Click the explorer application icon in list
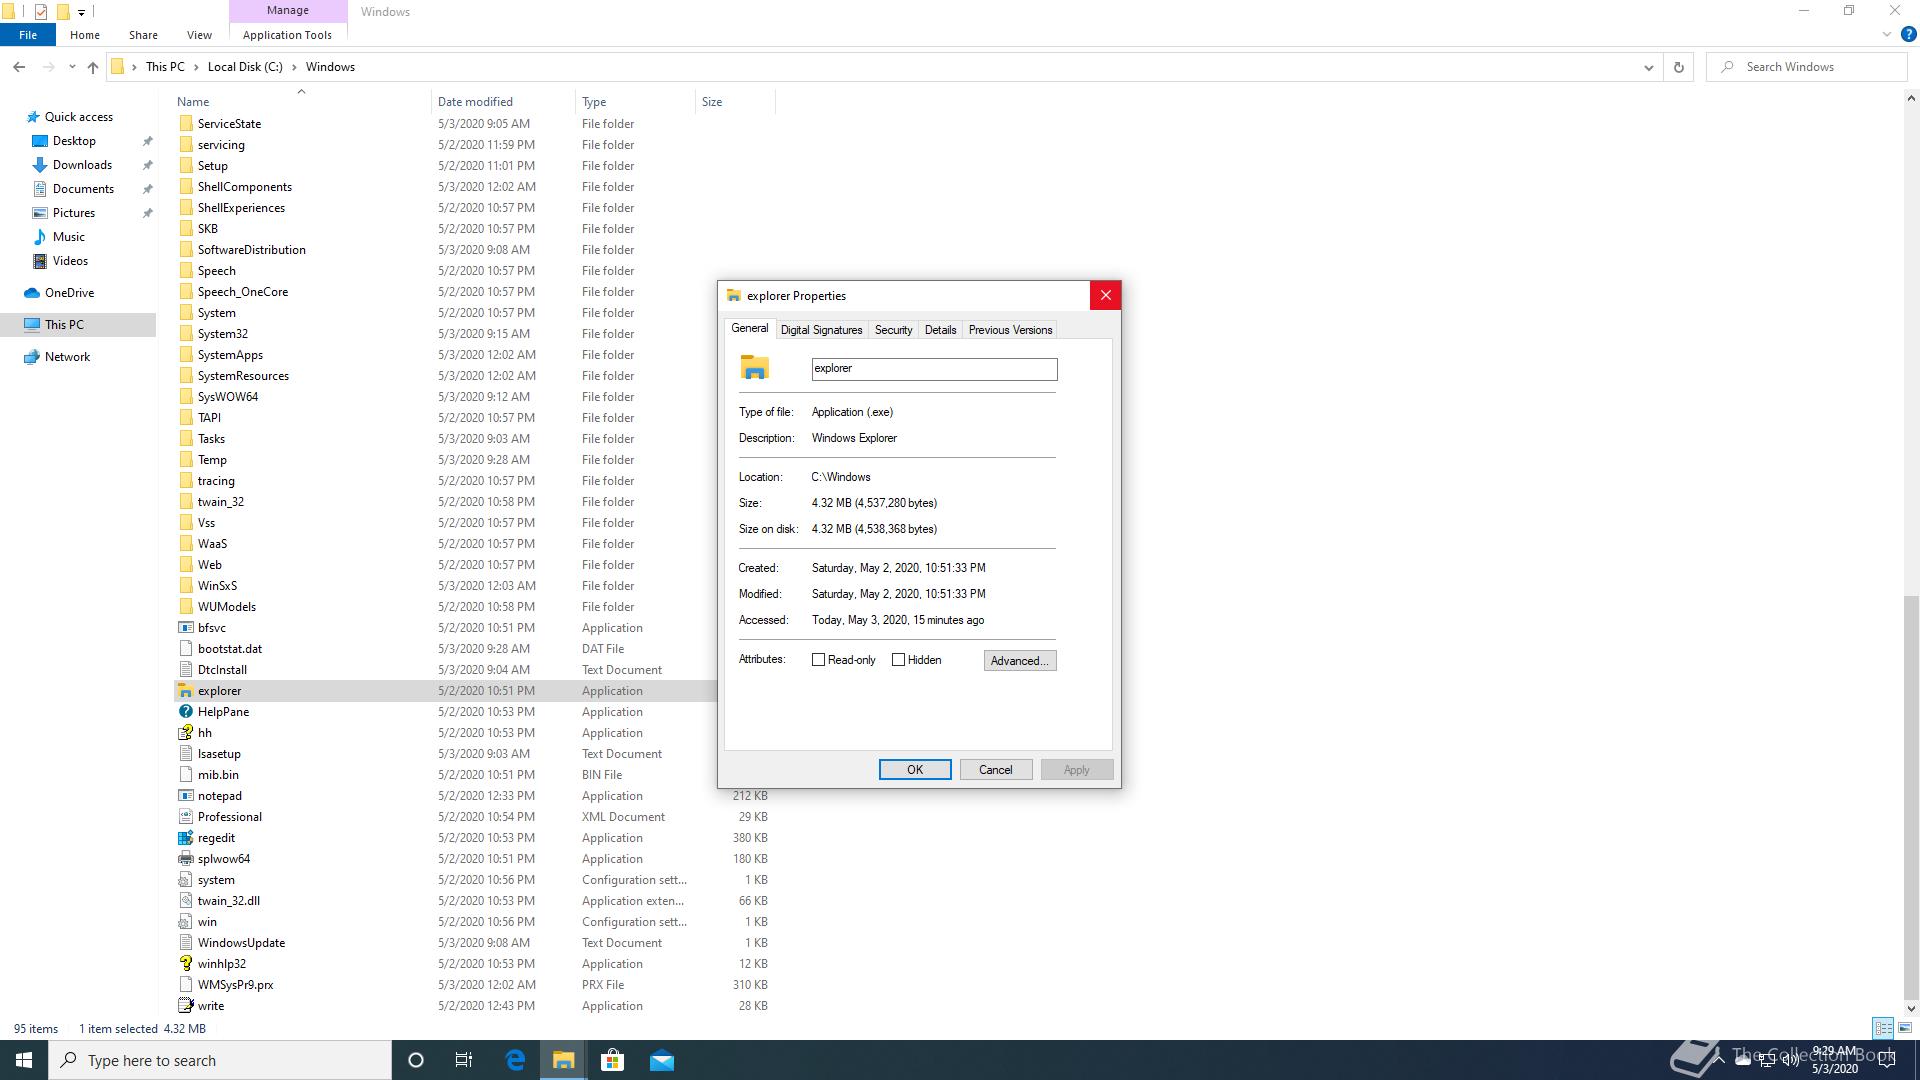 click(185, 691)
